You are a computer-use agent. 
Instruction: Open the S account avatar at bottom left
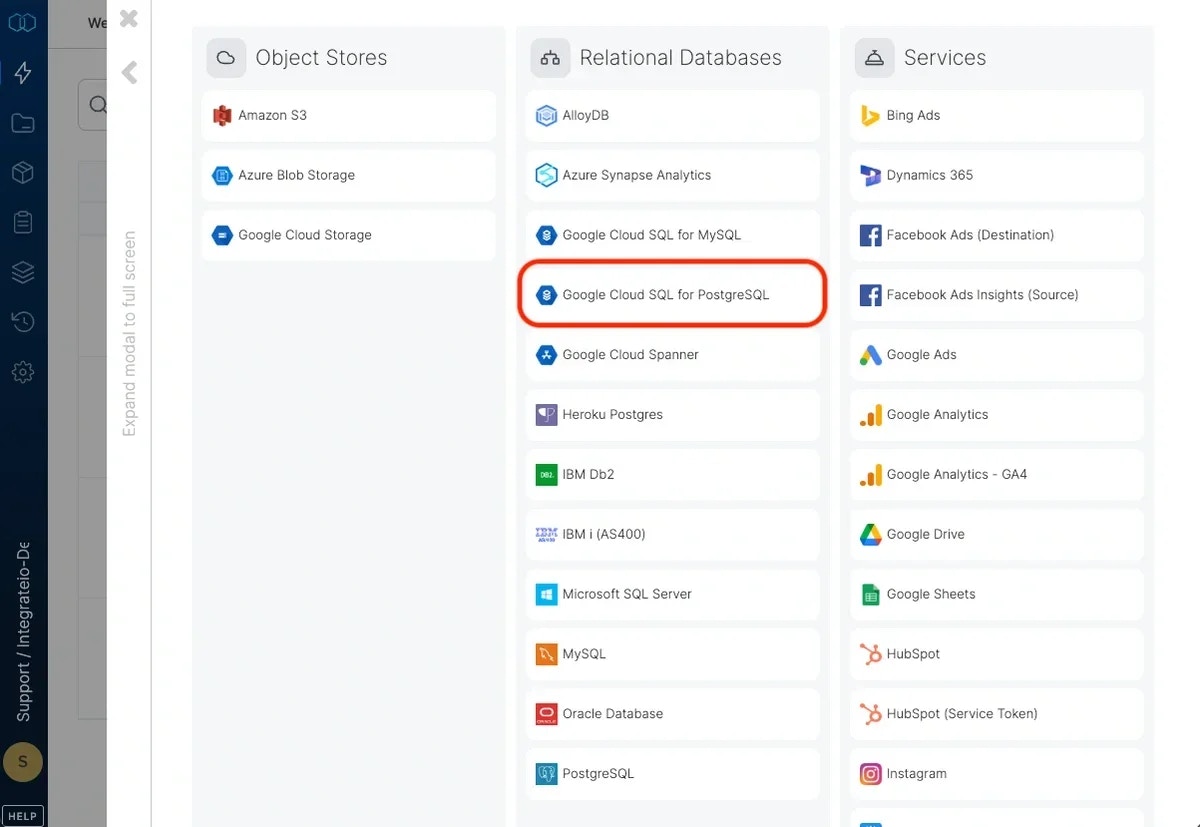[x=22, y=762]
